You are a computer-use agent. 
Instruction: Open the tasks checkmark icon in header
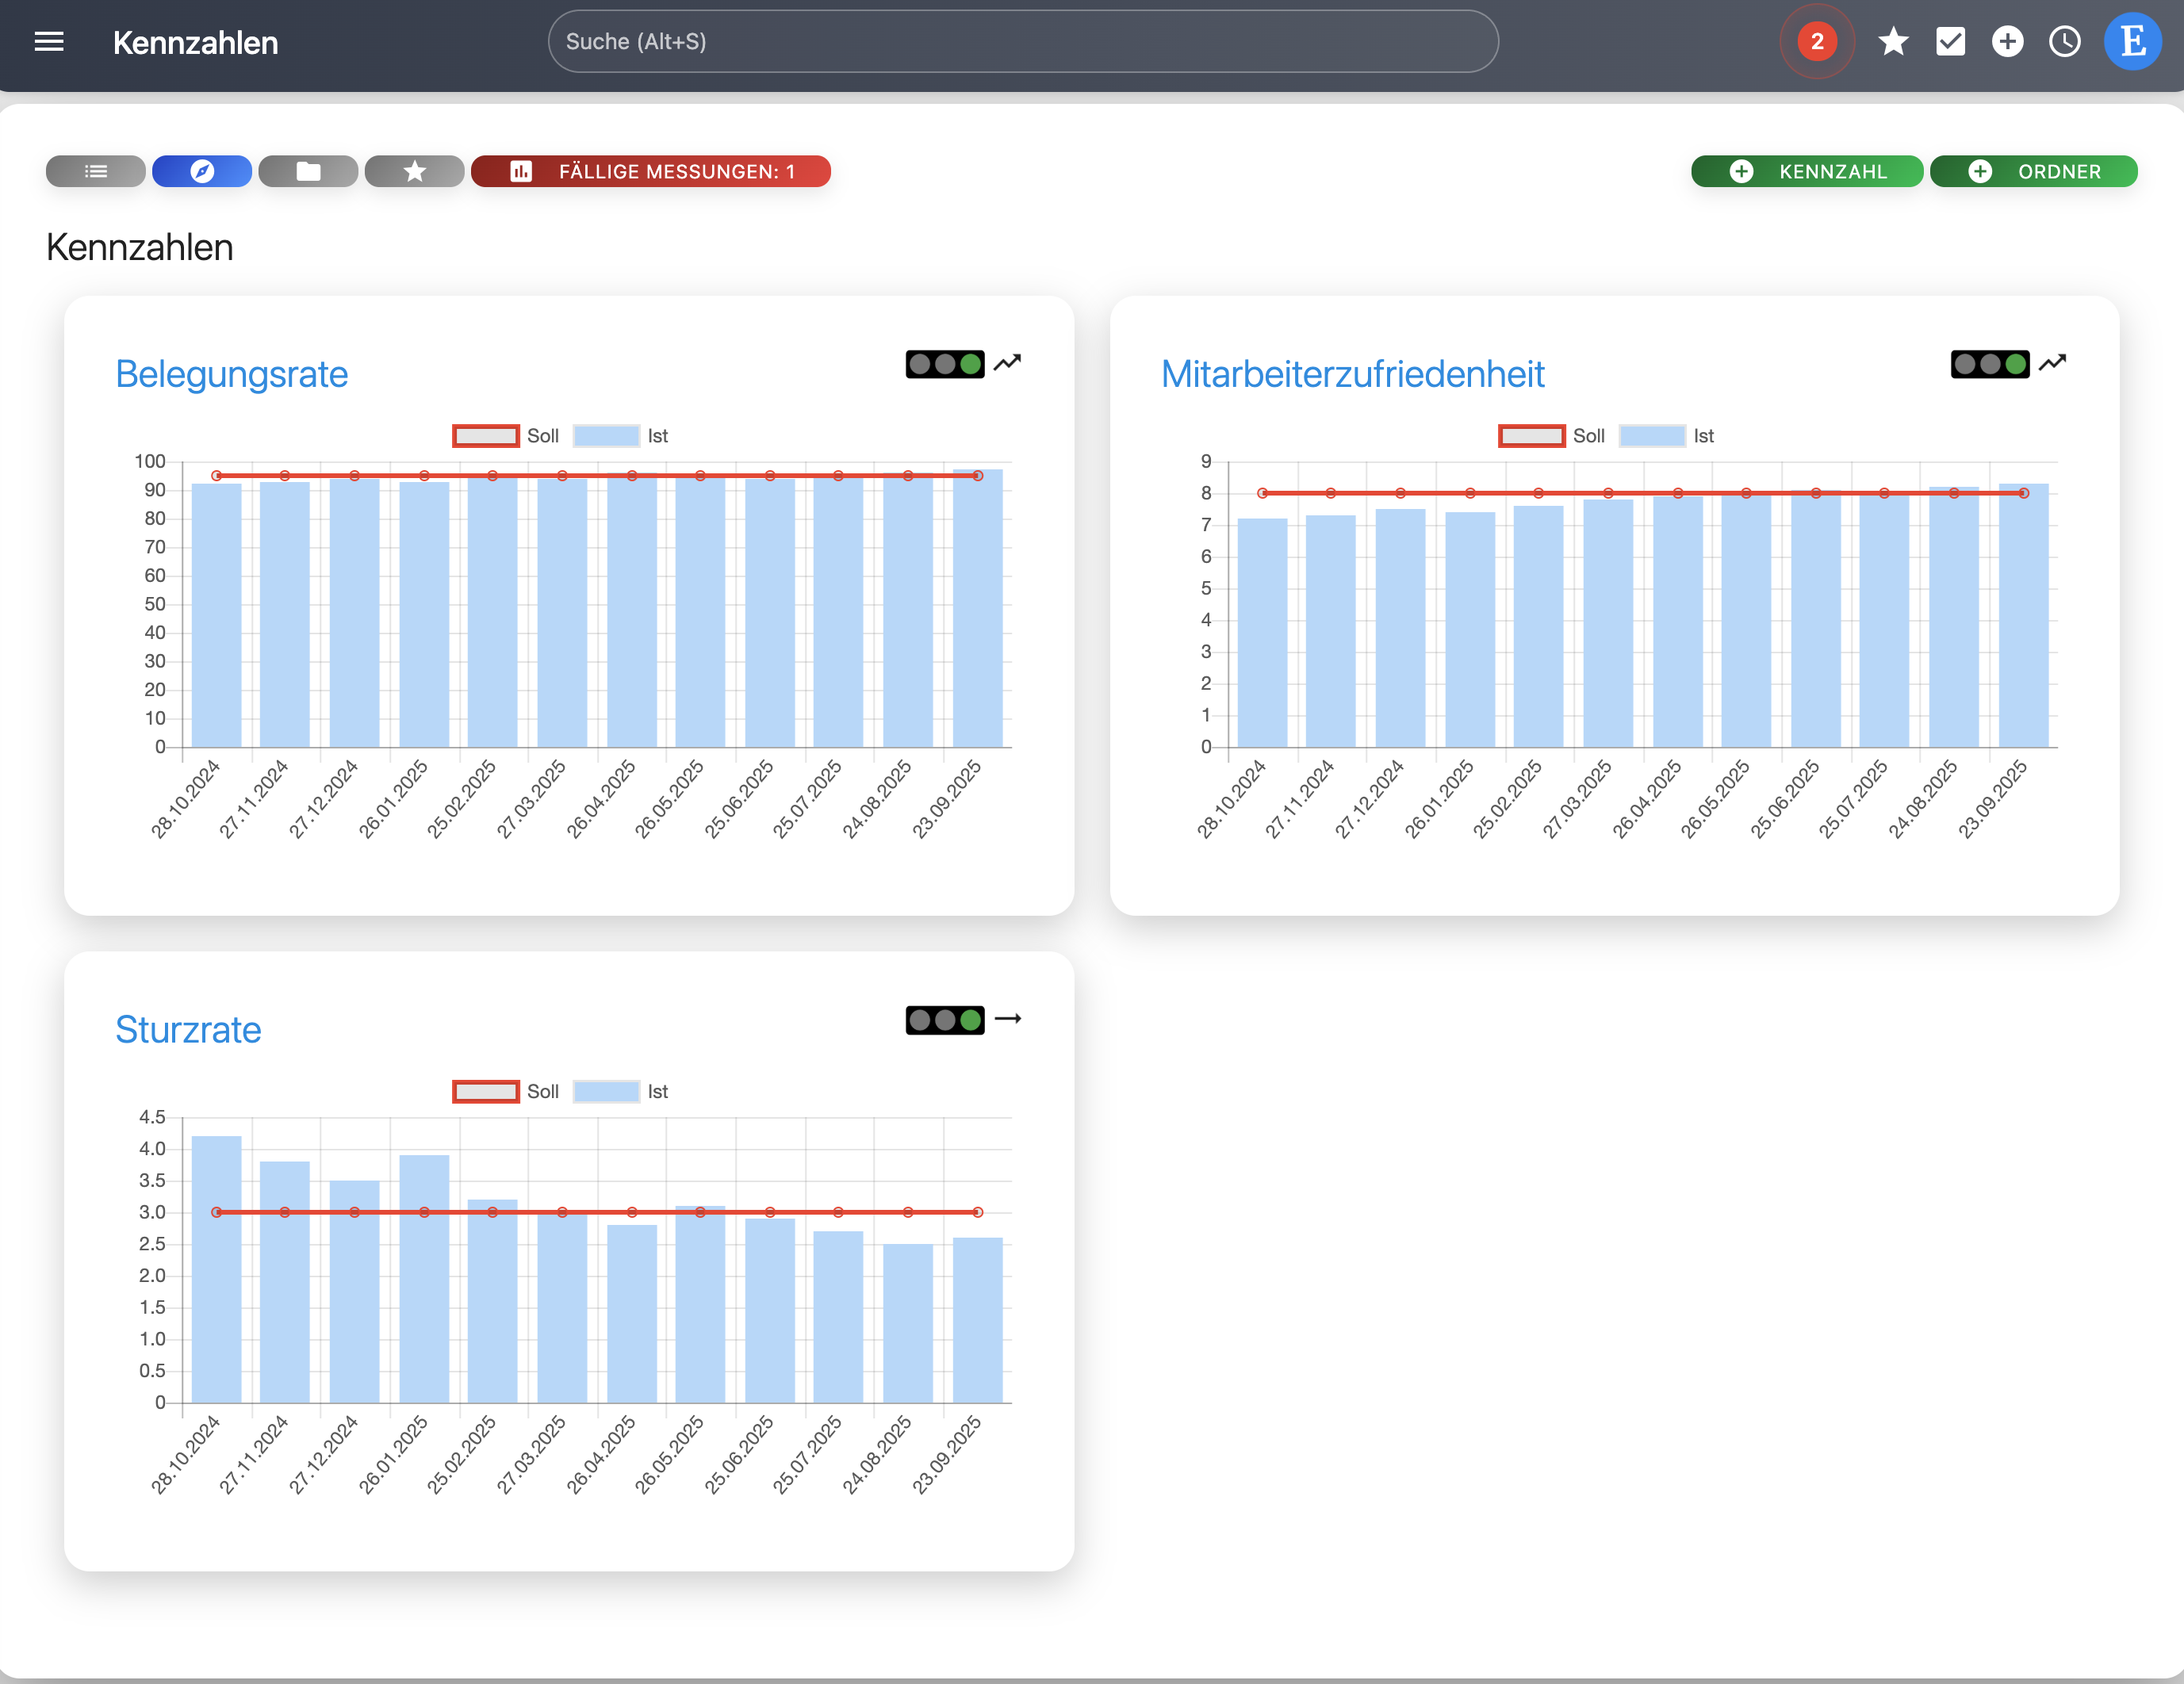[x=1950, y=42]
